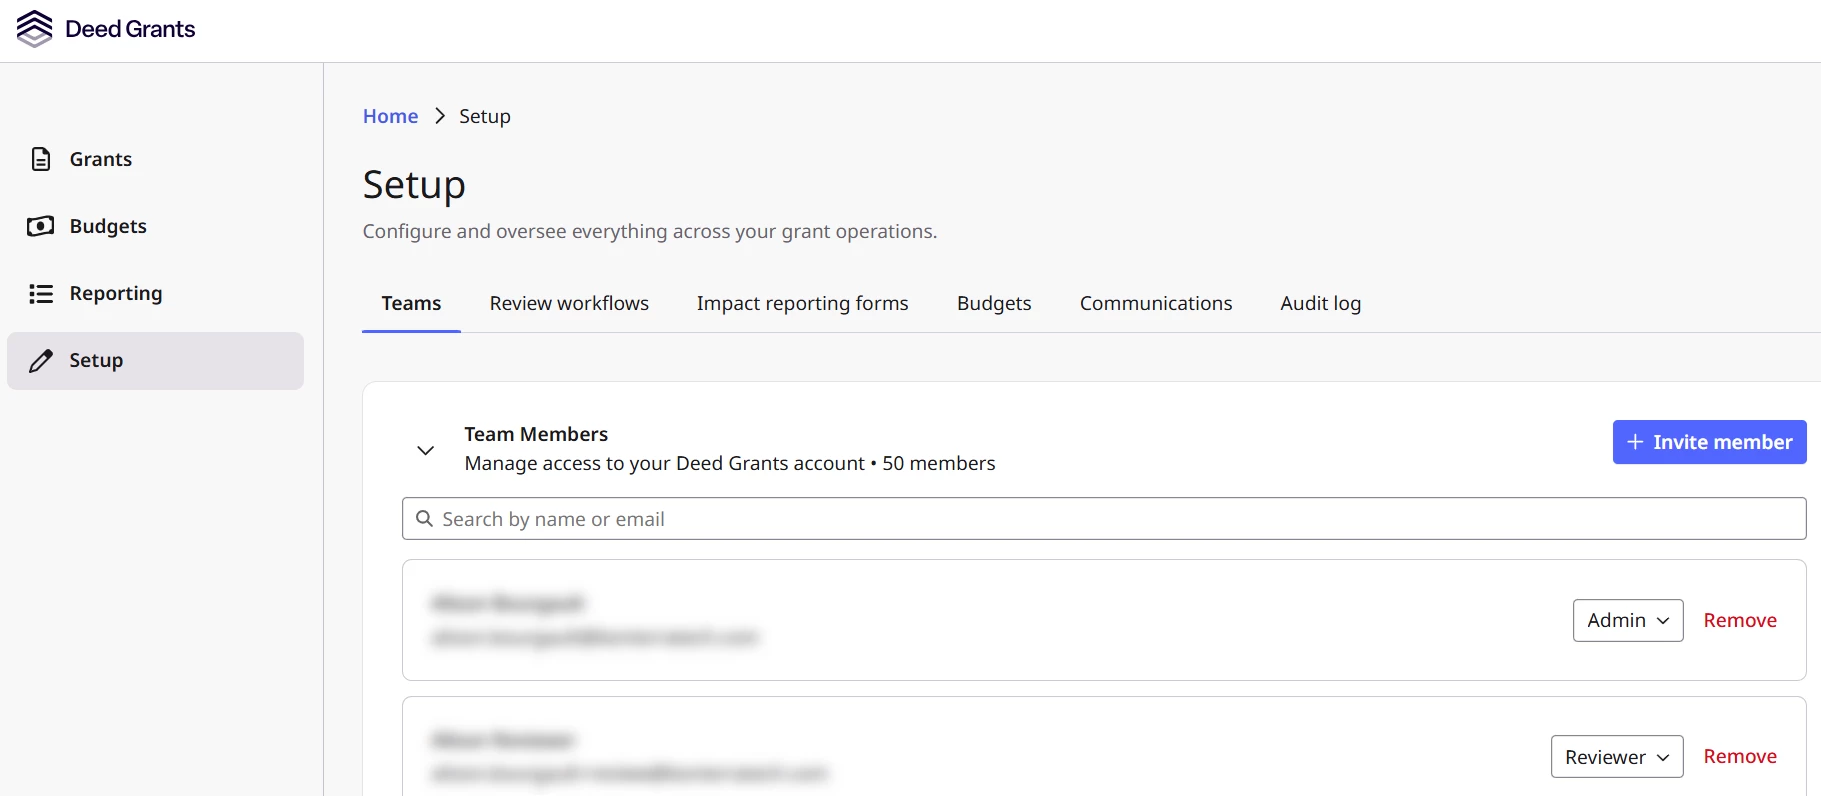Click the Reporting list icon in sidebar
The height and width of the screenshot is (796, 1821).
(41, 293)
